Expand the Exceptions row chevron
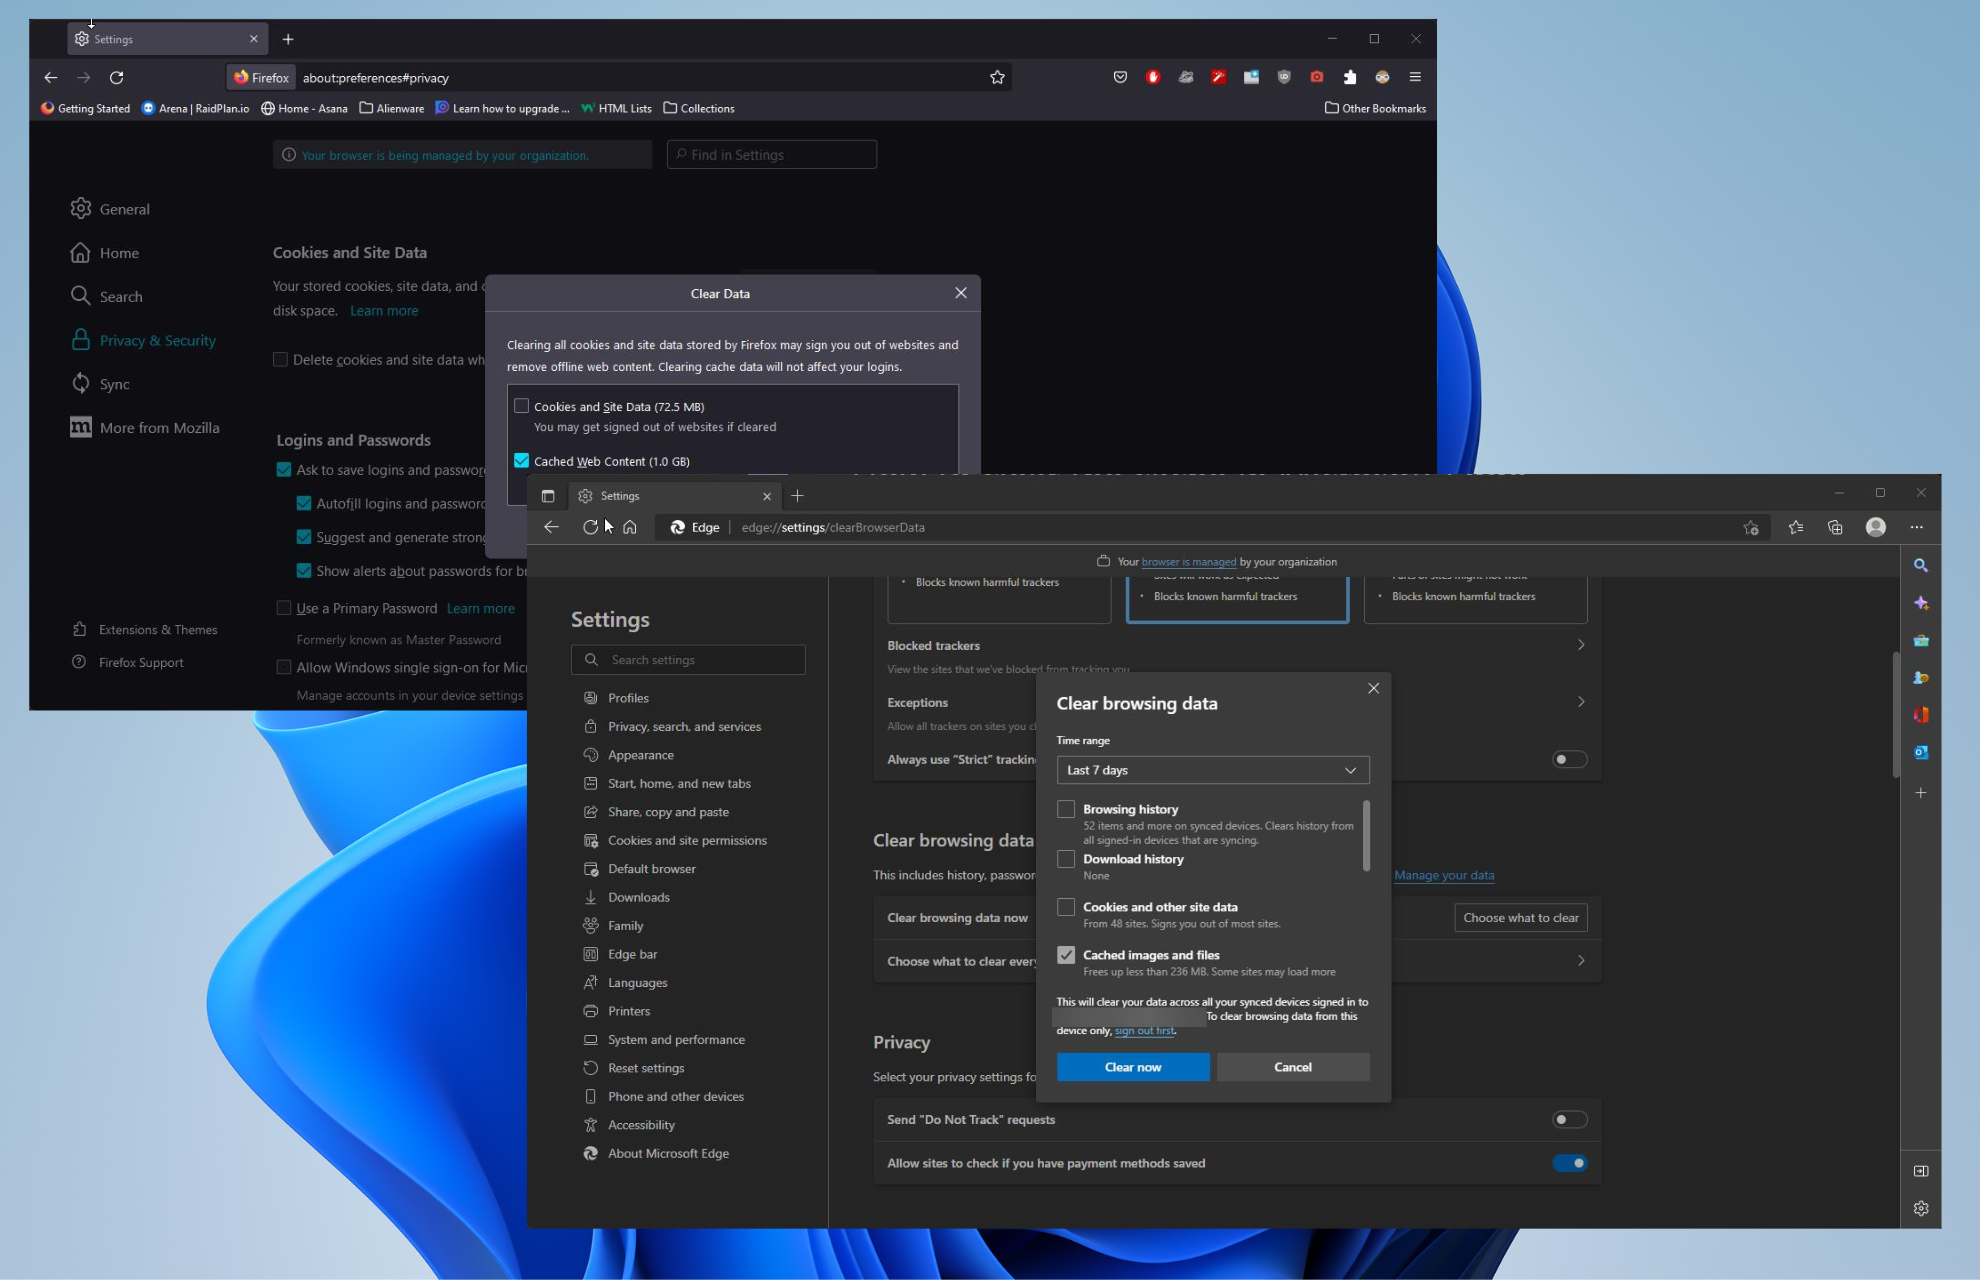 click(1581, 702)
